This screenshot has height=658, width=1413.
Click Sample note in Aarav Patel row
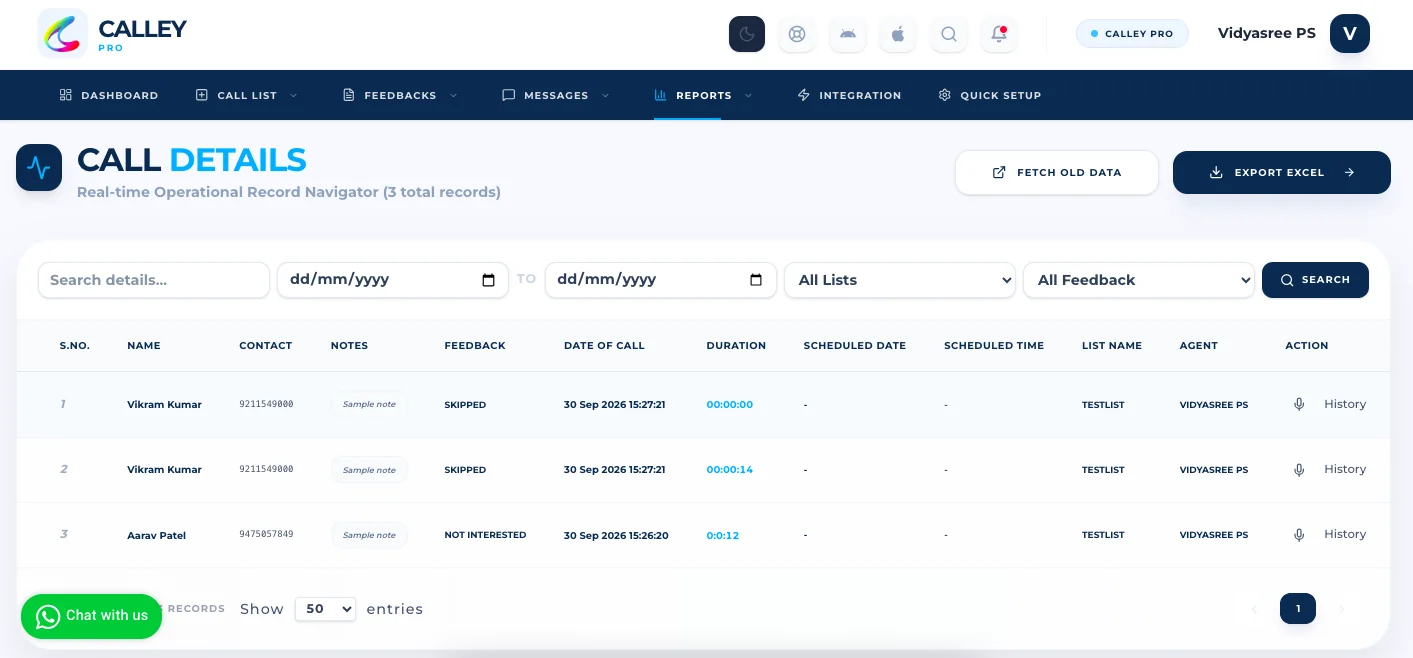click(x=369, y=535)
